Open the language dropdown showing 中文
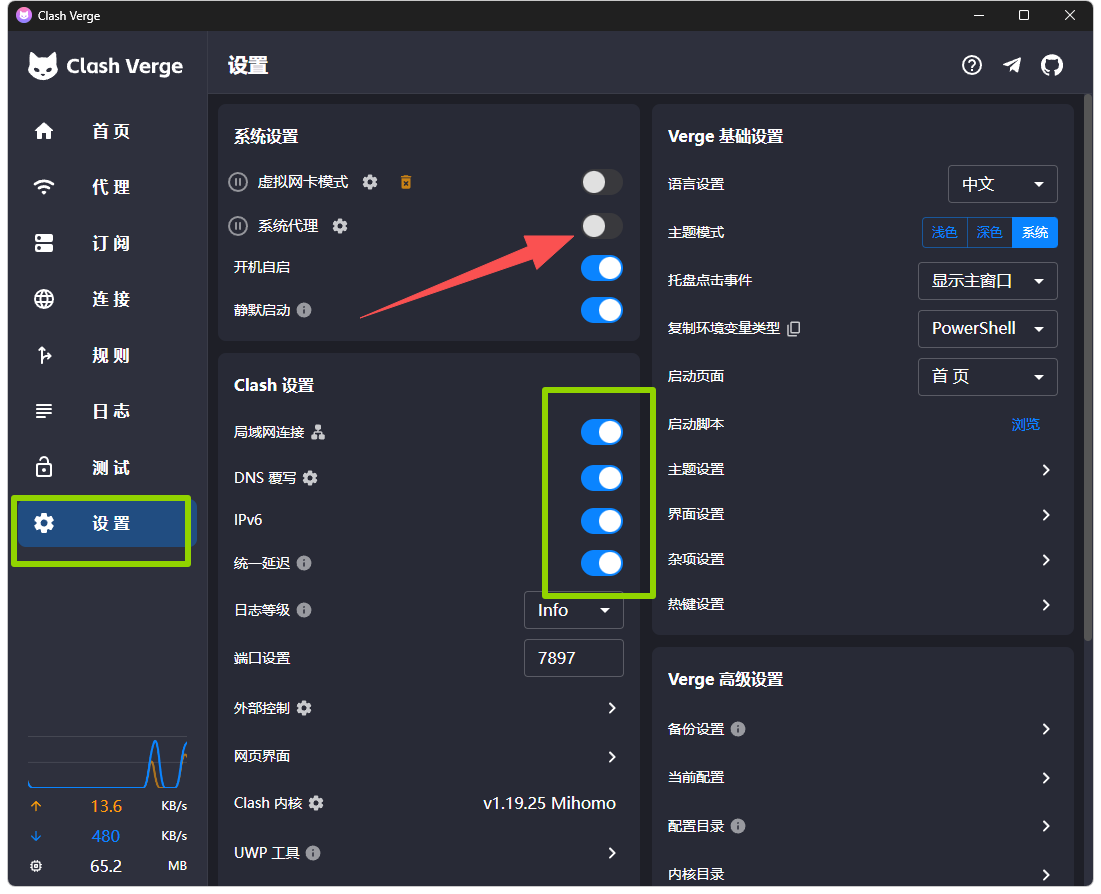The height and width of the screenshot is (894, 1101). pyautogui.click(x=1002, y=184)
